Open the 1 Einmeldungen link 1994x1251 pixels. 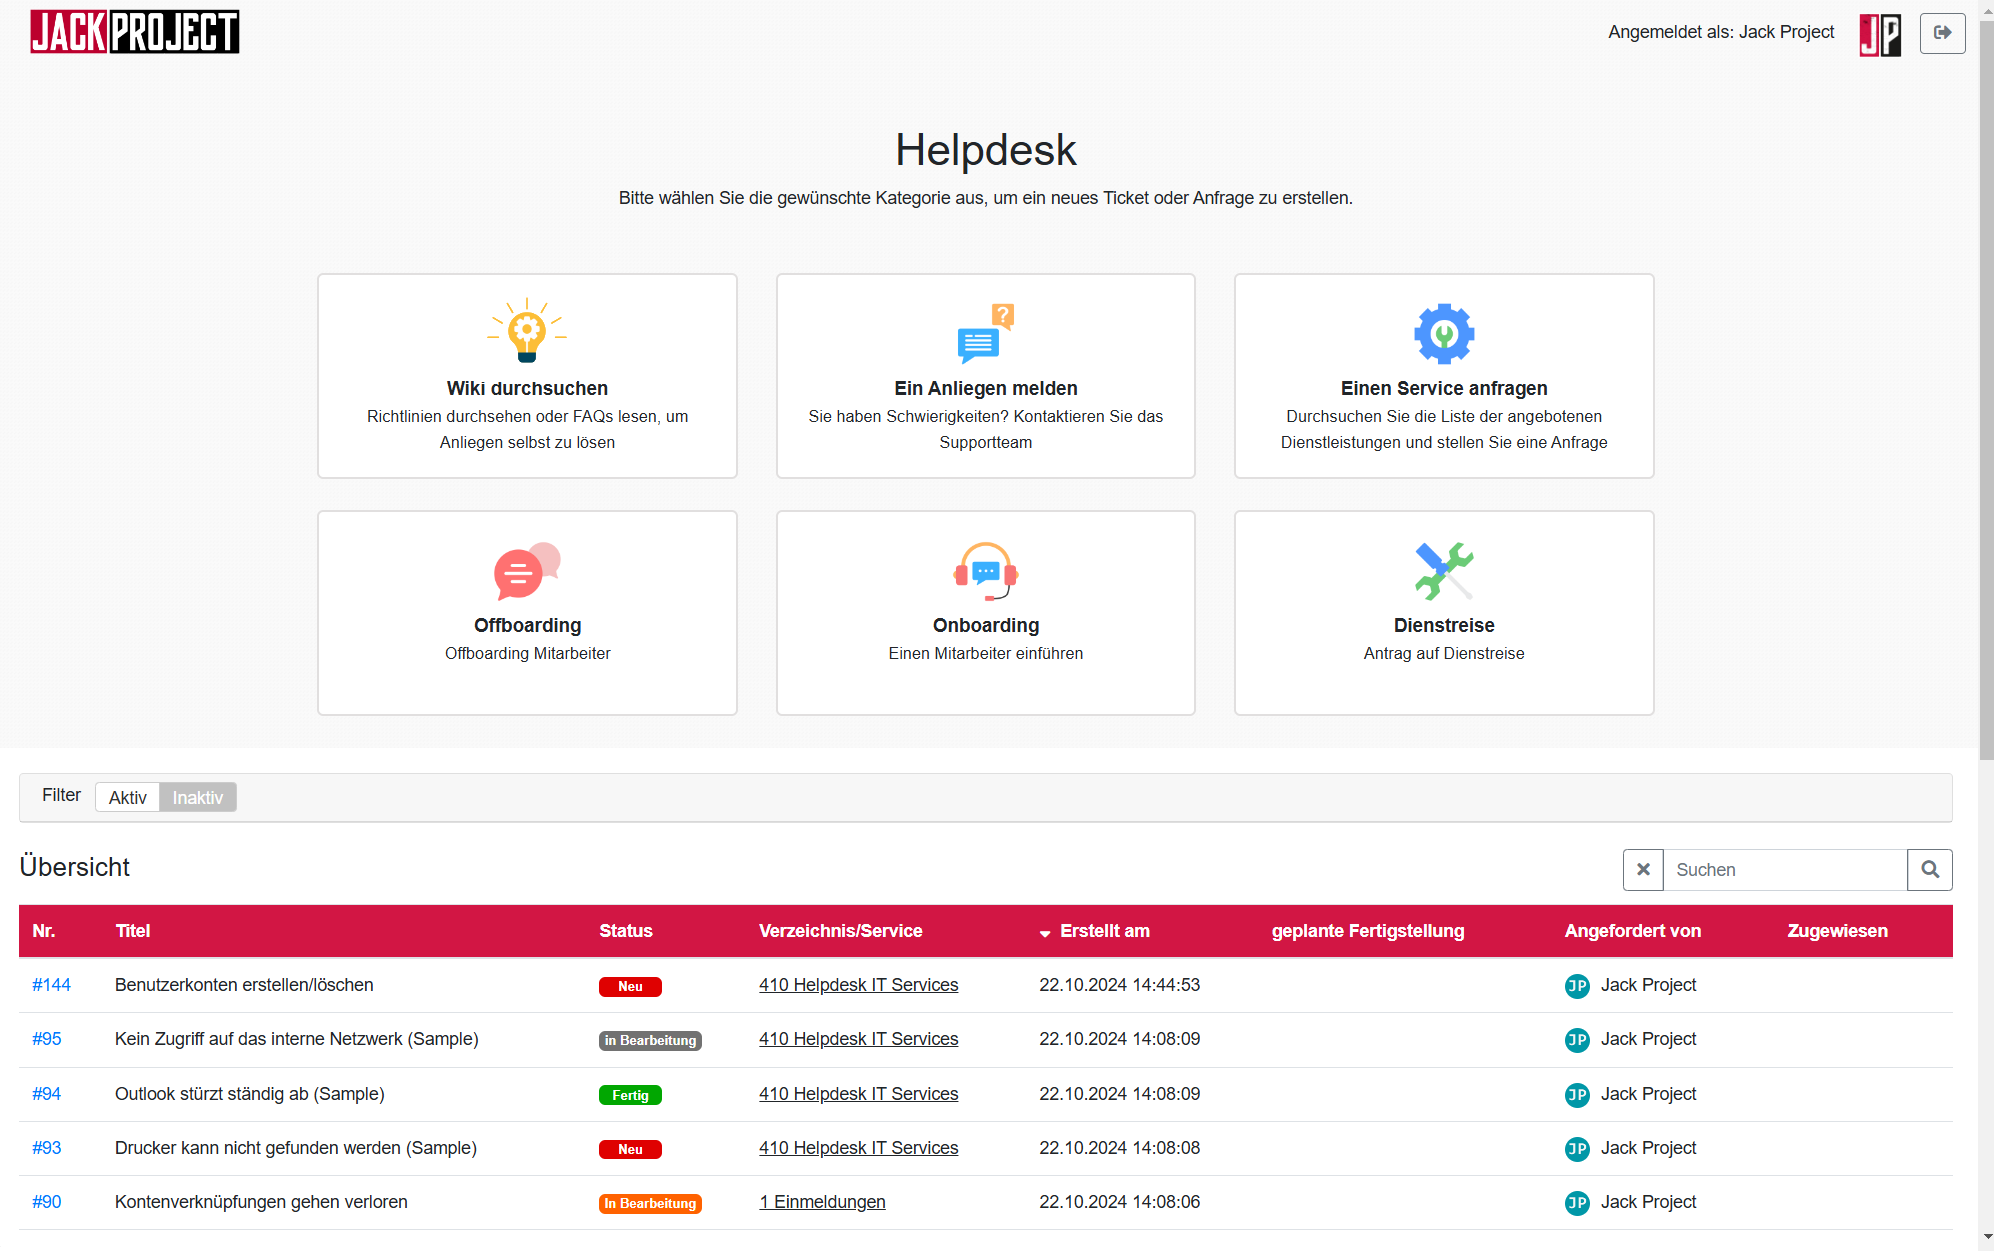coord(822,1202)
